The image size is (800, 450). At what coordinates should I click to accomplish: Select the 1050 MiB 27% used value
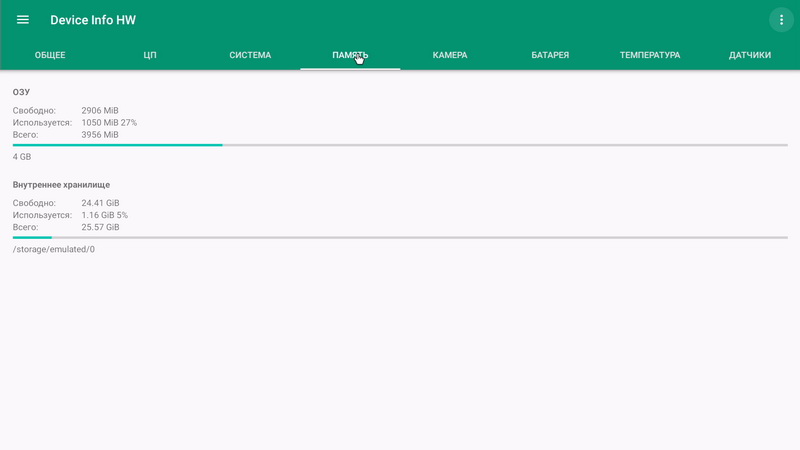(109, 123)
